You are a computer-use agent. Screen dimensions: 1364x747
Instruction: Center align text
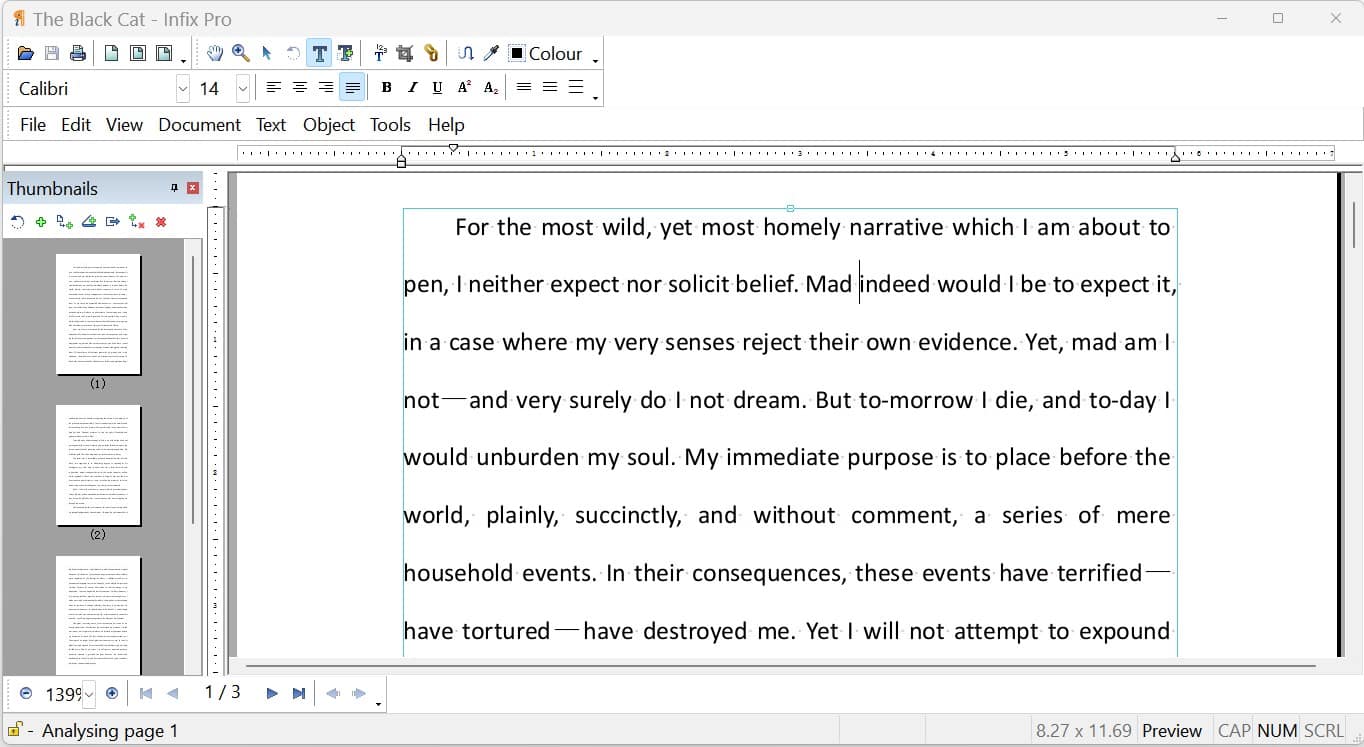point(299,88)
